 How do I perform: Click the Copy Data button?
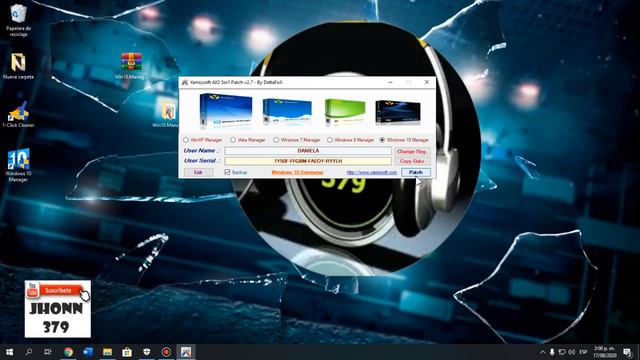coord(412,161)
